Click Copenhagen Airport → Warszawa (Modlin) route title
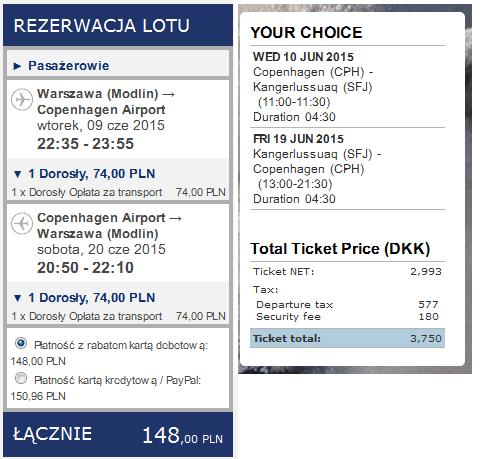Screen dimensions: 482x459 (x=109, y=226)
